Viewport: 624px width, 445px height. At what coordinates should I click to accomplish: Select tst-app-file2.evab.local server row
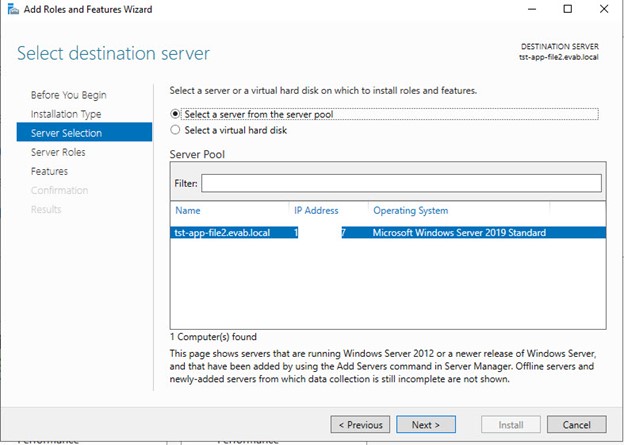point(388,232)
